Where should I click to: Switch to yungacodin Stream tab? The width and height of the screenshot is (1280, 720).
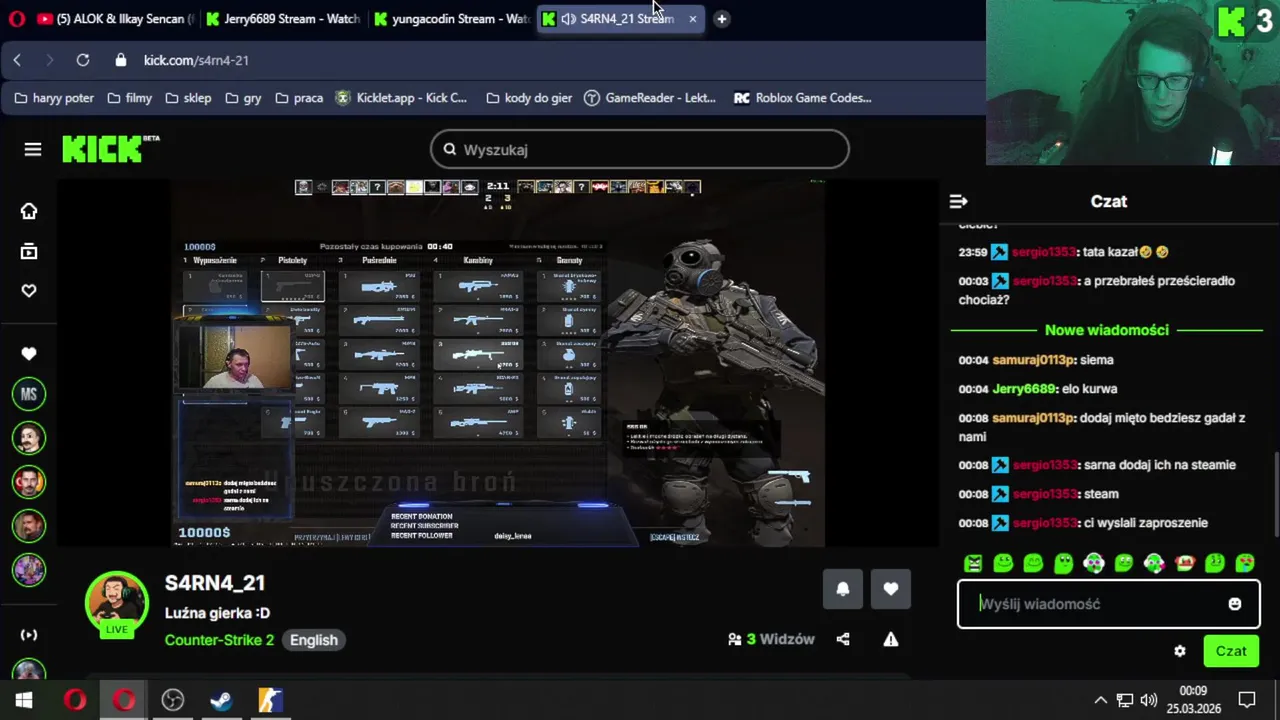coord(451,19)
